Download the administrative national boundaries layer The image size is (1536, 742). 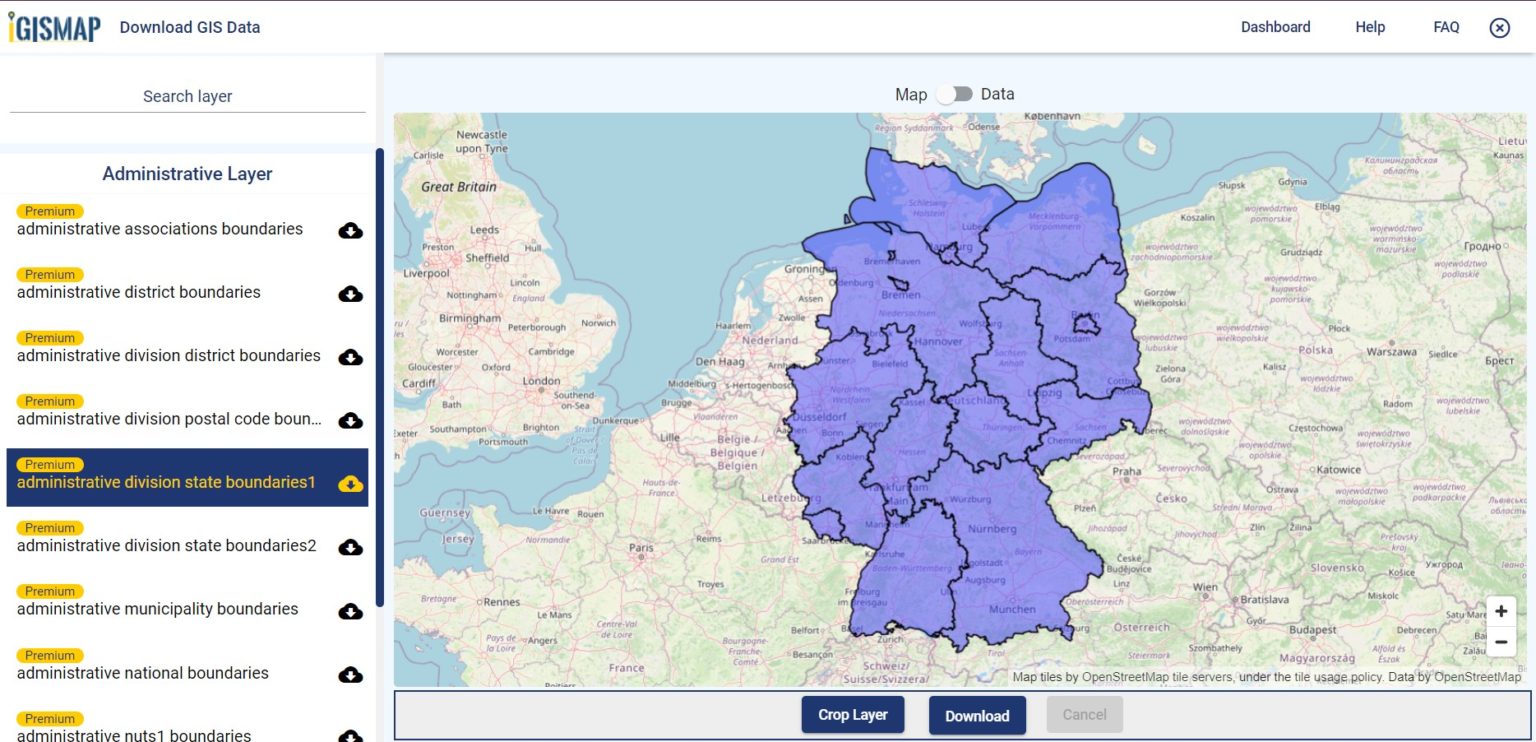[x=350, y=674]
